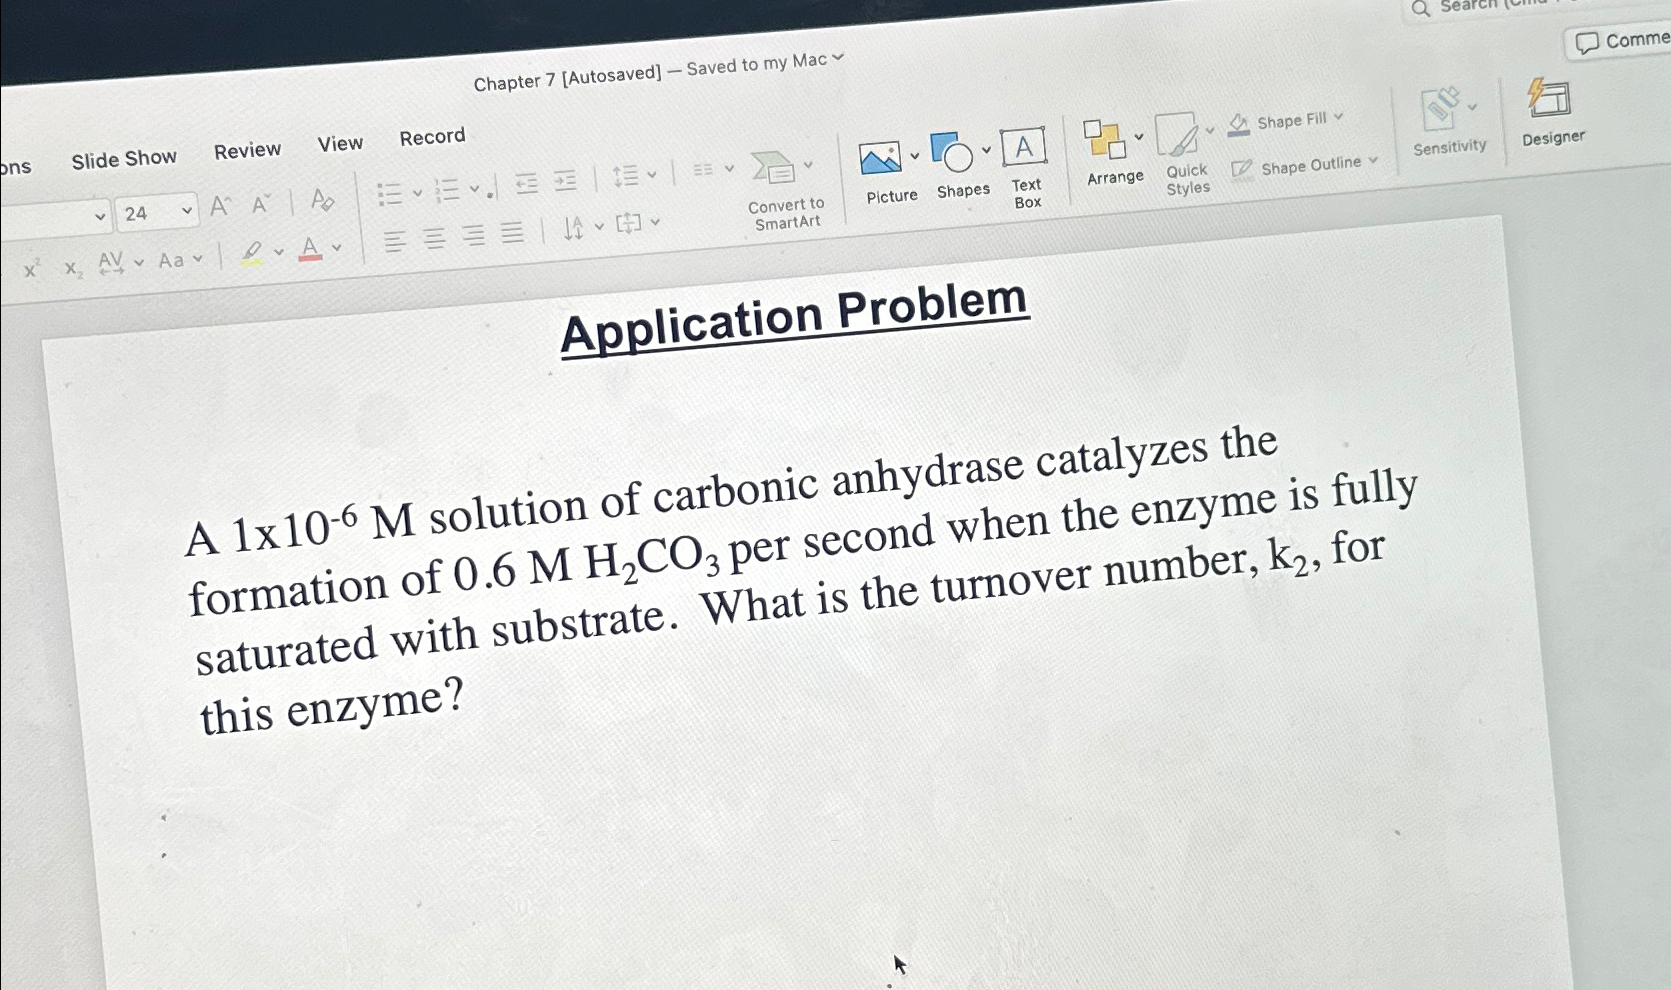Select the Record tab

click(x=432, y=136)
